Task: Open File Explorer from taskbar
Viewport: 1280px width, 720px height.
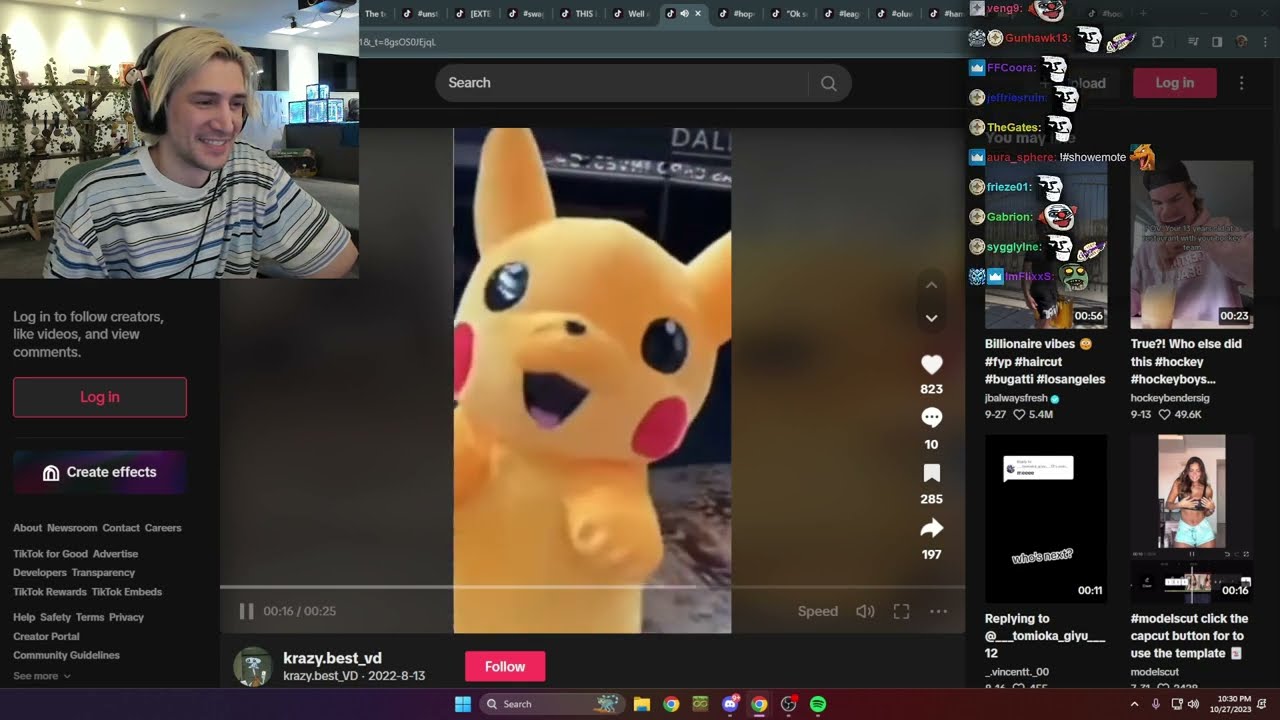Action: click(642, 704)
